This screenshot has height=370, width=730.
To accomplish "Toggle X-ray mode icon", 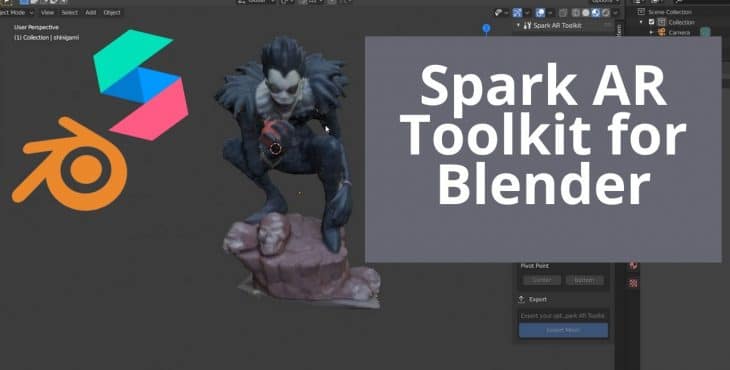I will (x=563, y=13).
